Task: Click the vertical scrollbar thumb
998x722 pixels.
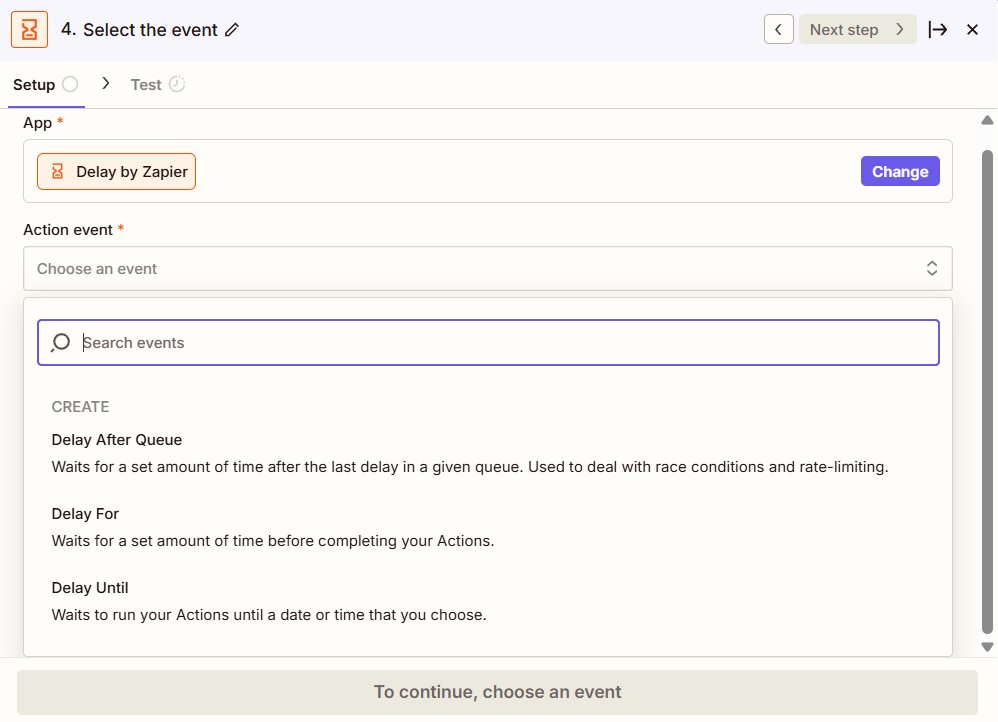Action: (x=987, y=392)
